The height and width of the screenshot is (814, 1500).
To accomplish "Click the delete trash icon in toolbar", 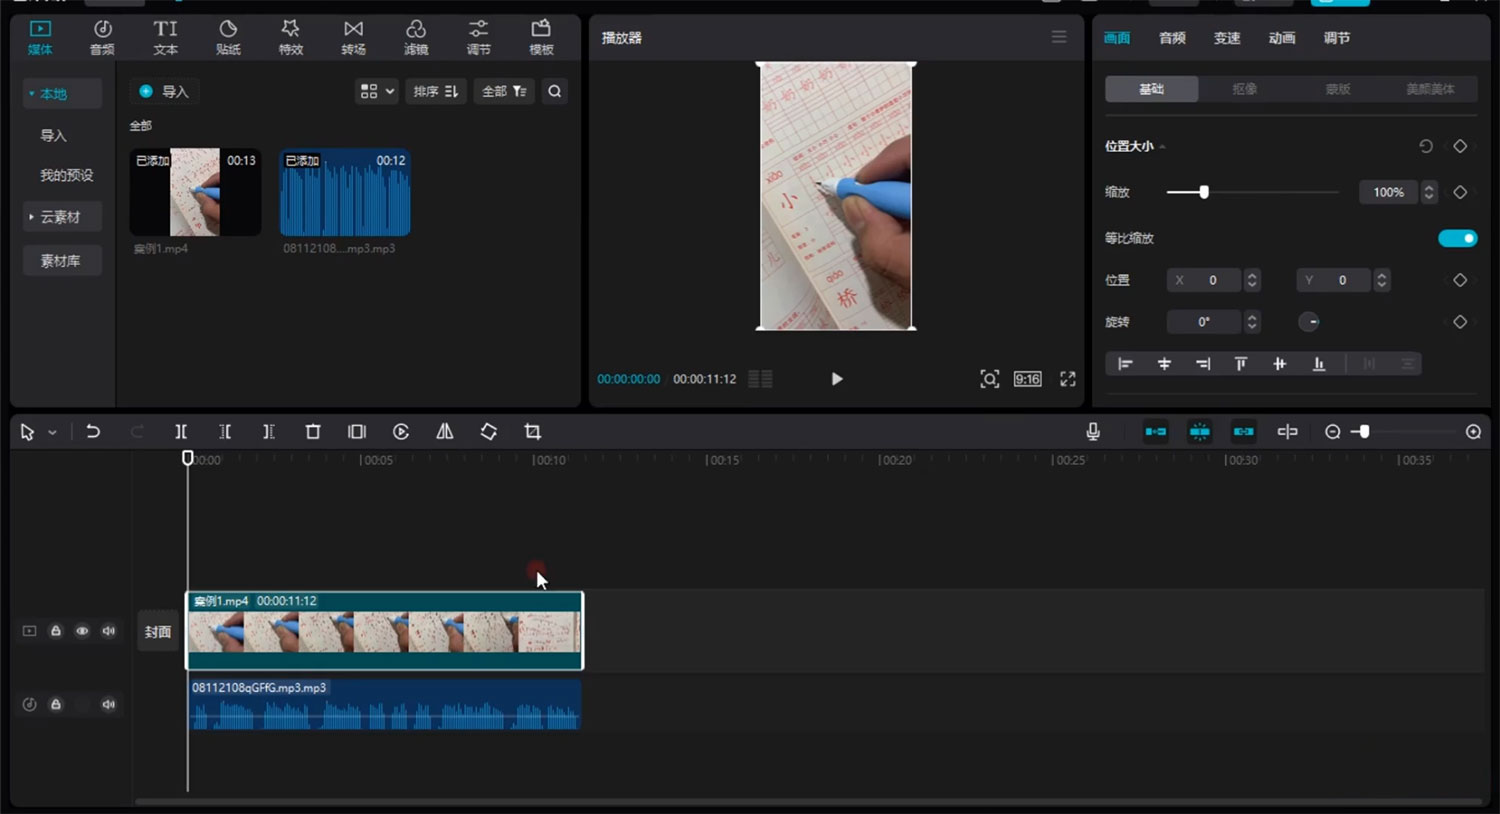I will coord(313,432).
